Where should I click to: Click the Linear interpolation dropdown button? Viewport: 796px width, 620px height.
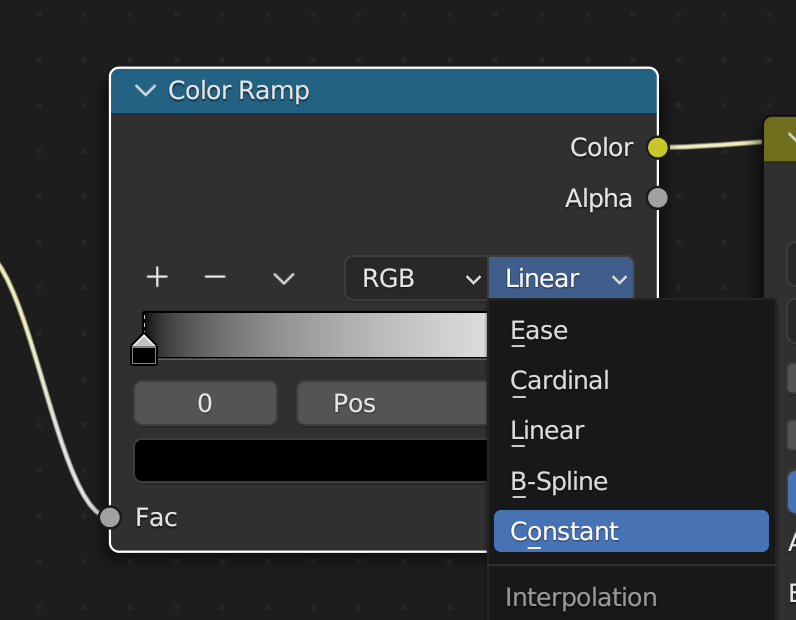561,278
